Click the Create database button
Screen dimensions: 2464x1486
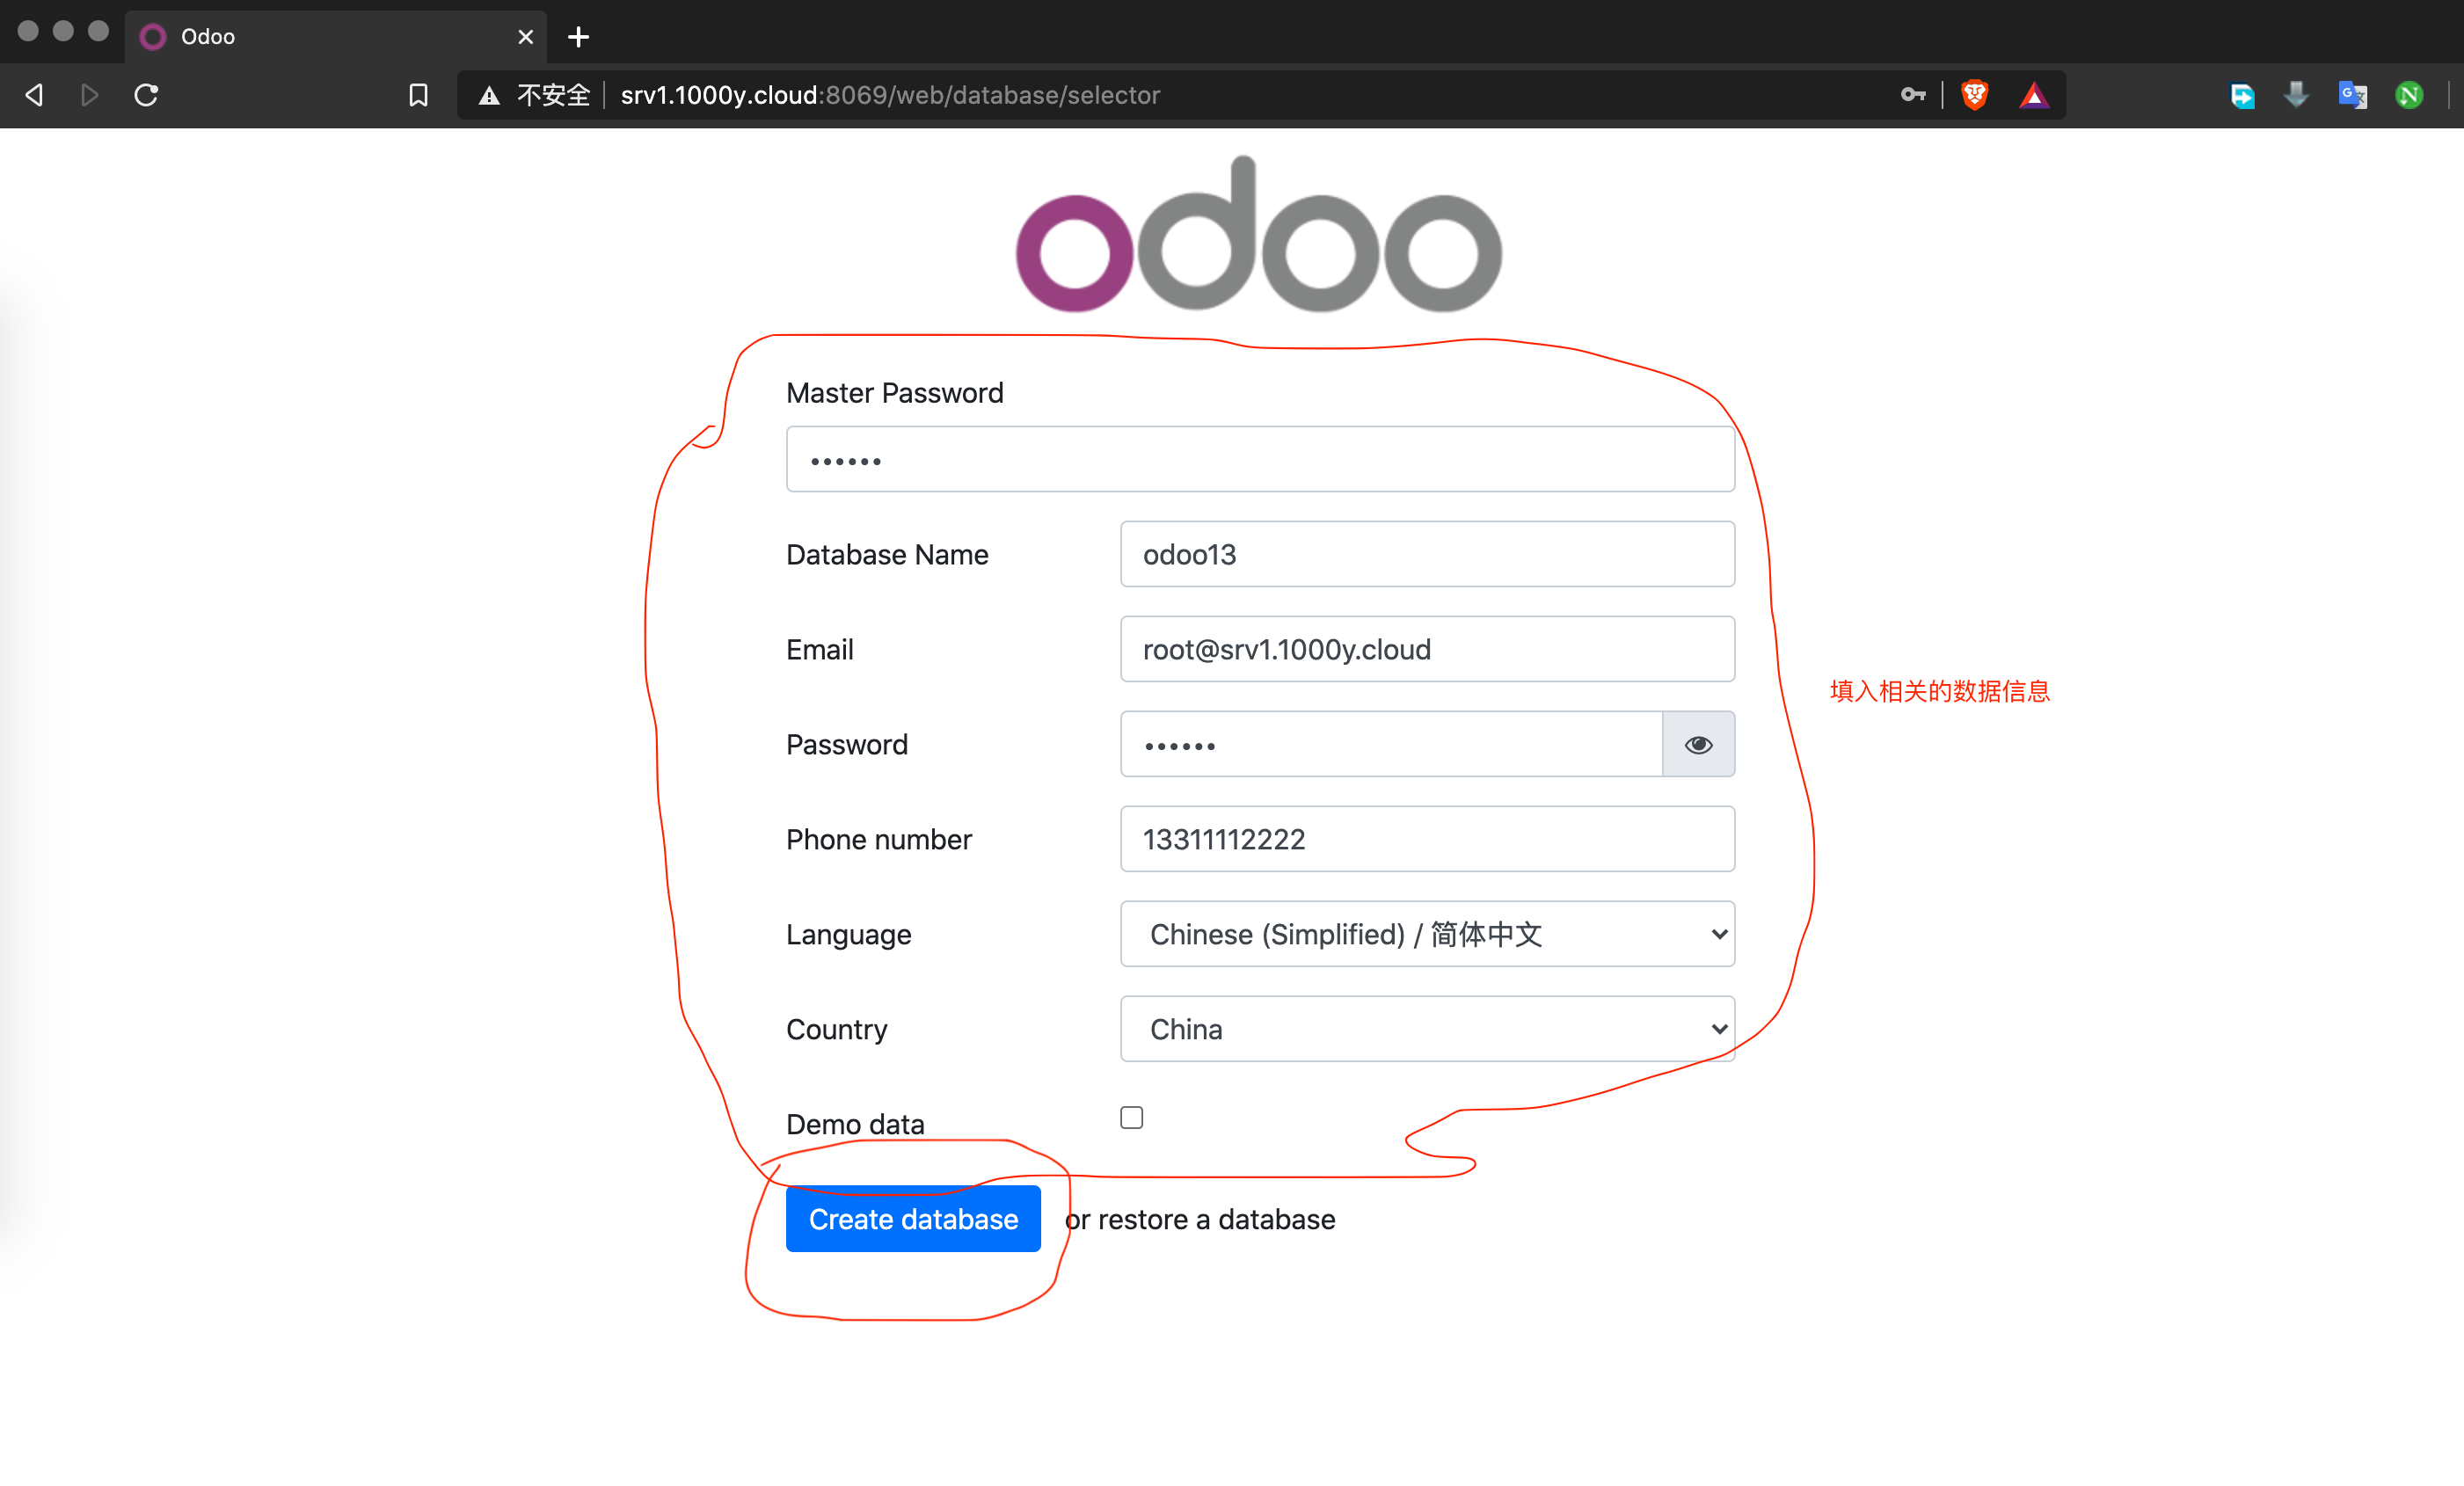[x=913, y=1219]
